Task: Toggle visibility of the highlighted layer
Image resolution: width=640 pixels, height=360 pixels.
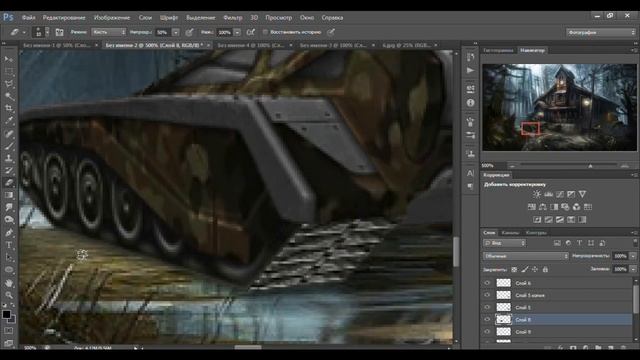Action: tap(487, 320)
